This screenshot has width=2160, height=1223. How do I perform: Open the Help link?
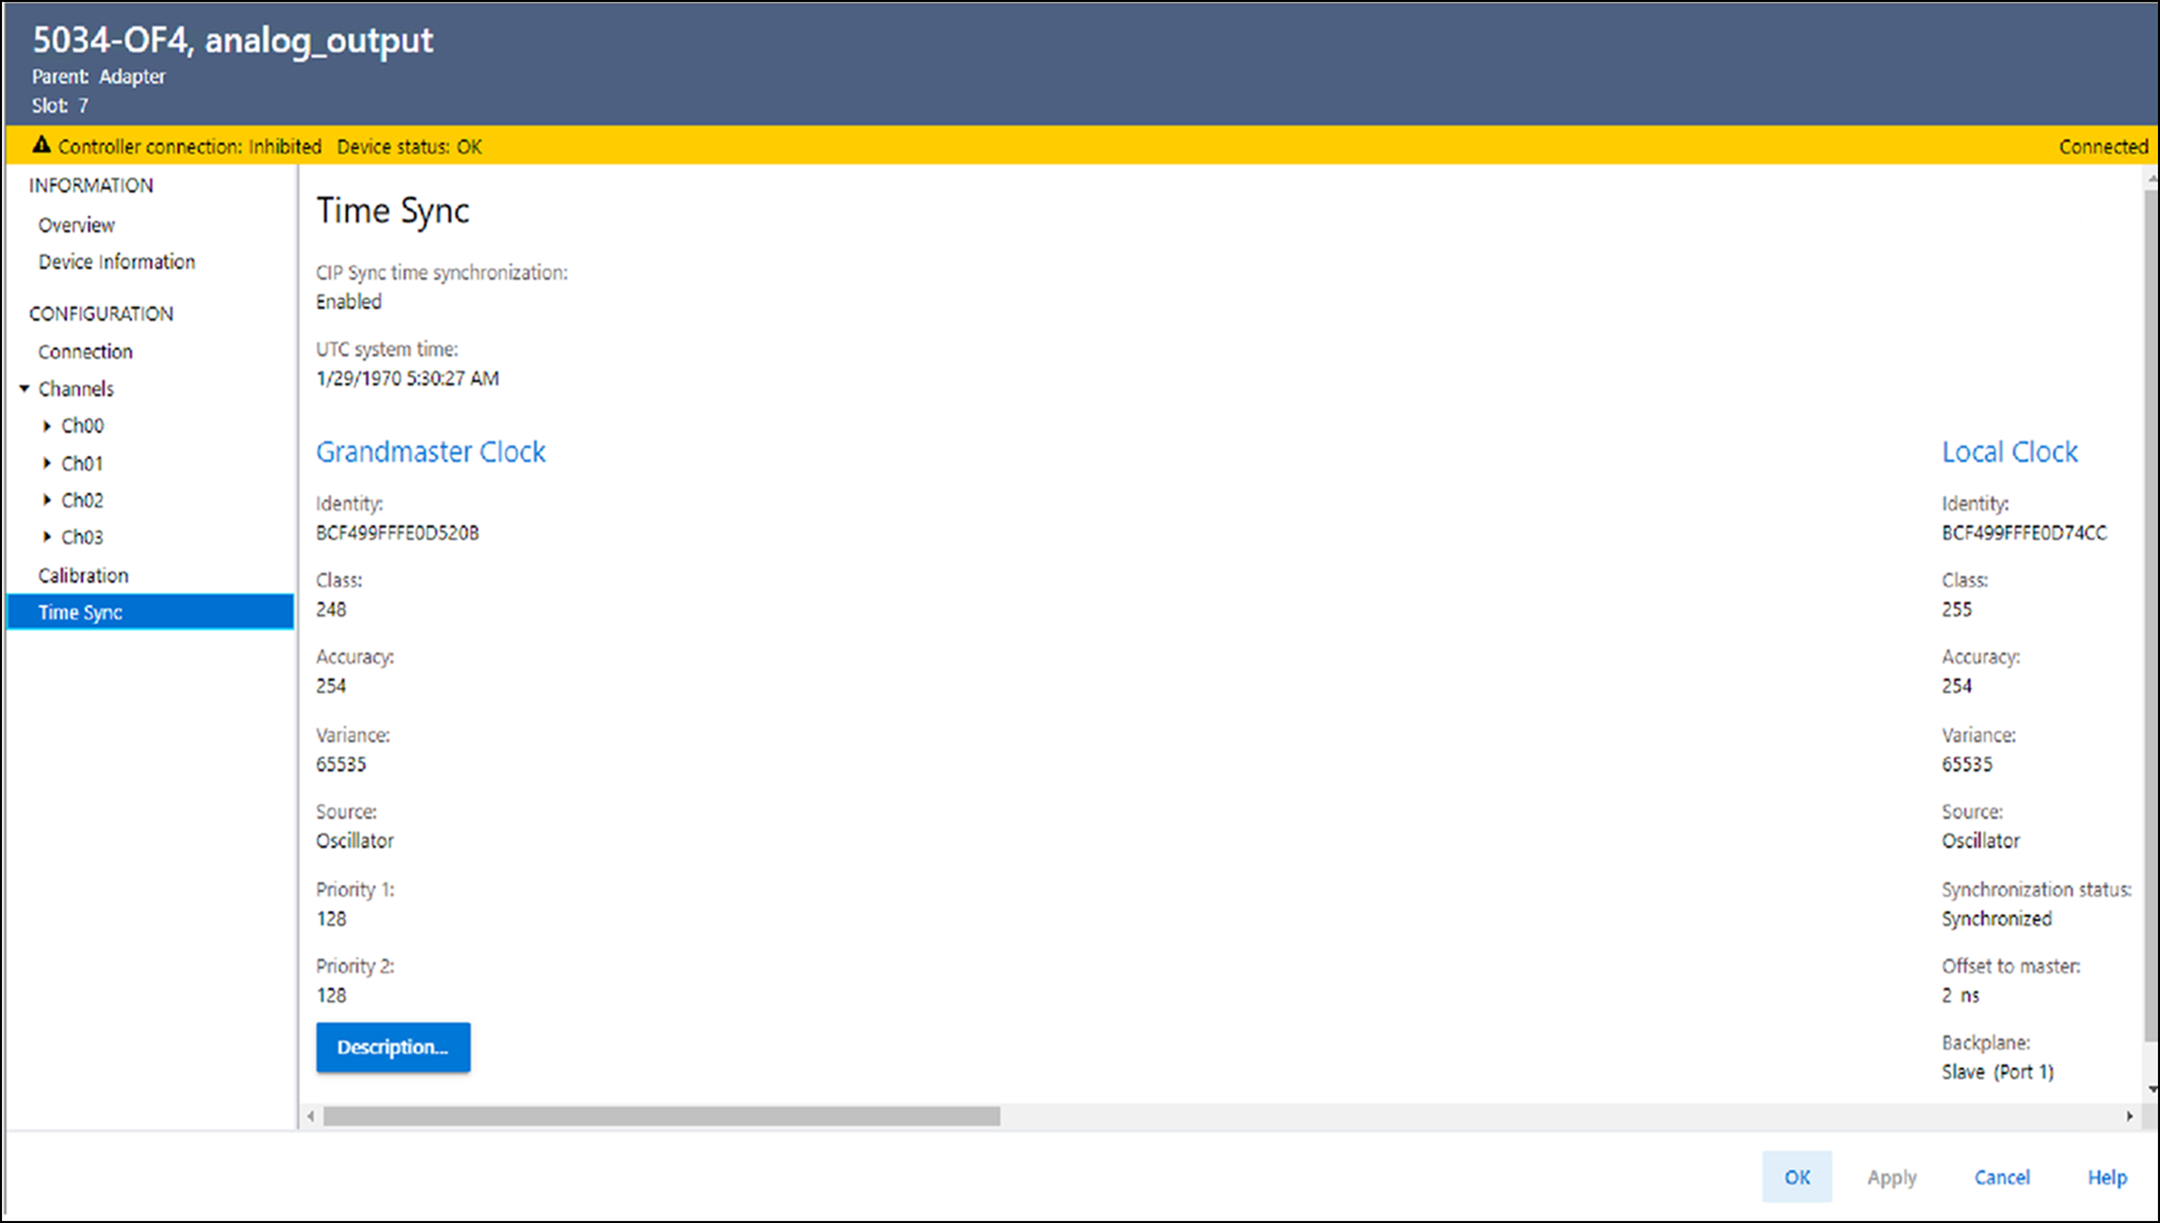point(2106,1177)
